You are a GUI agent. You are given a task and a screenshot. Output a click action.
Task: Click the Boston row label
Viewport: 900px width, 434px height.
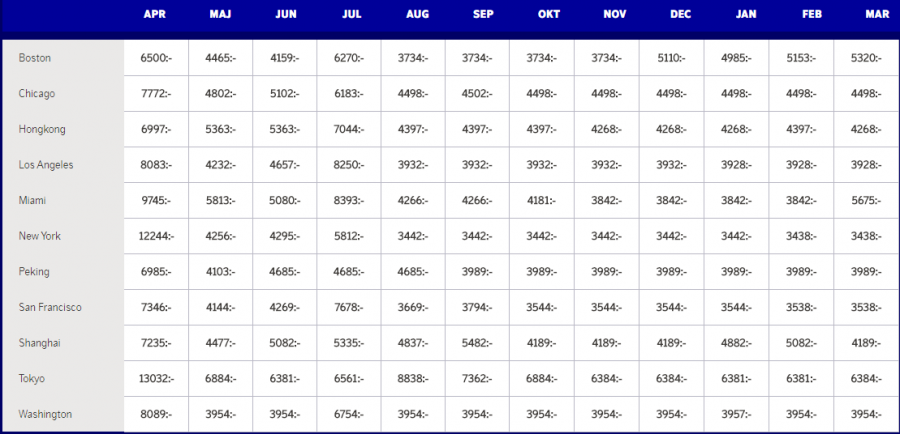[35, 58]
